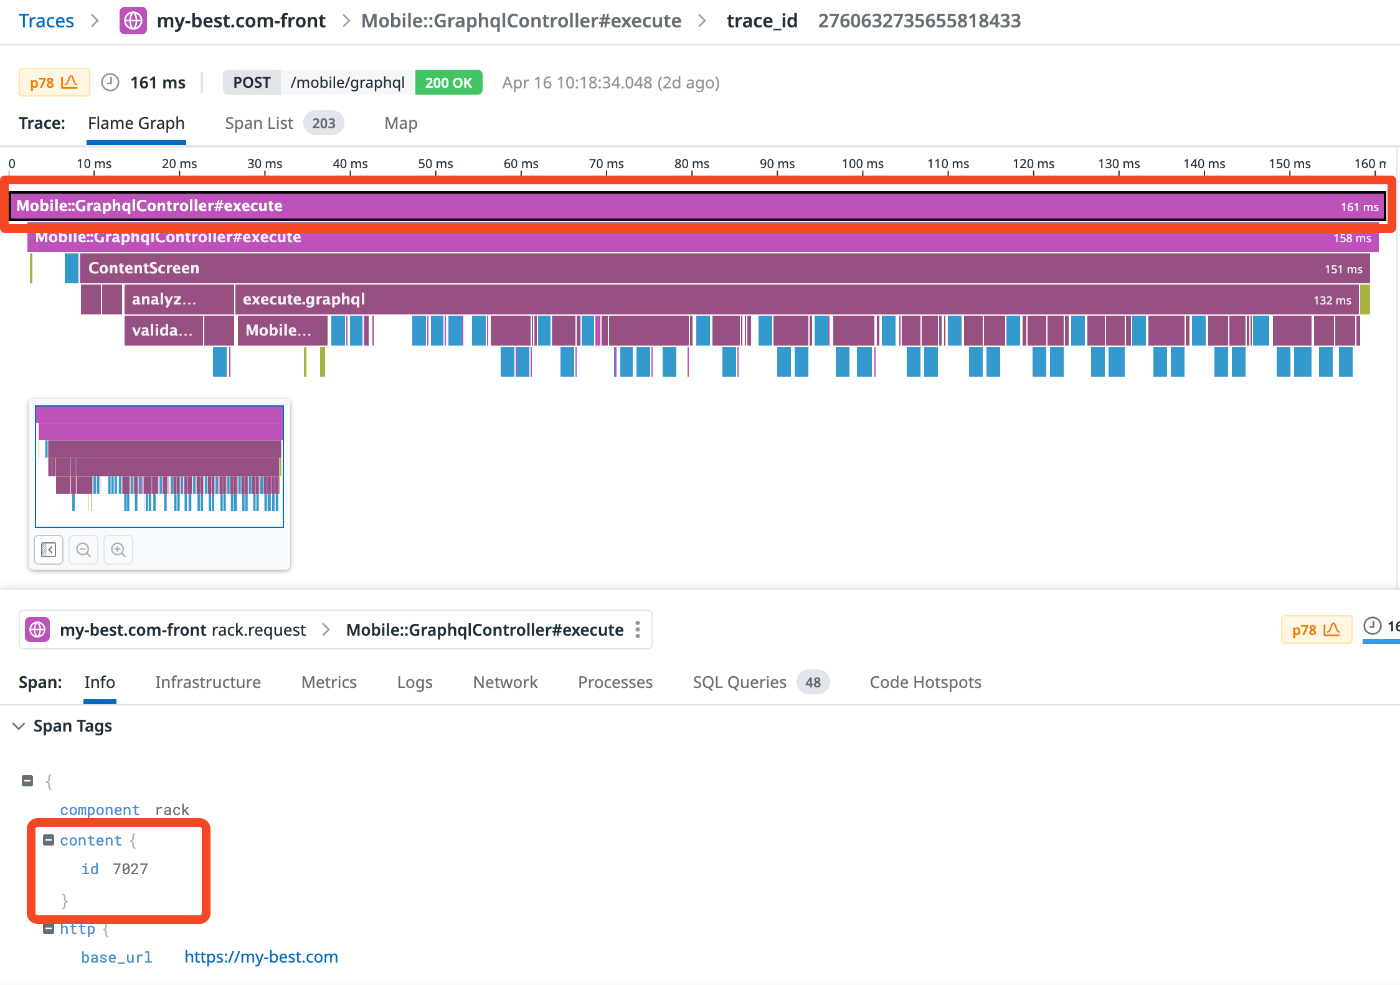Click my-best.com-front rack.request span breadcrumb
Image resolution: width=1400 pixels, height=985 pixels.
(183, 630)
